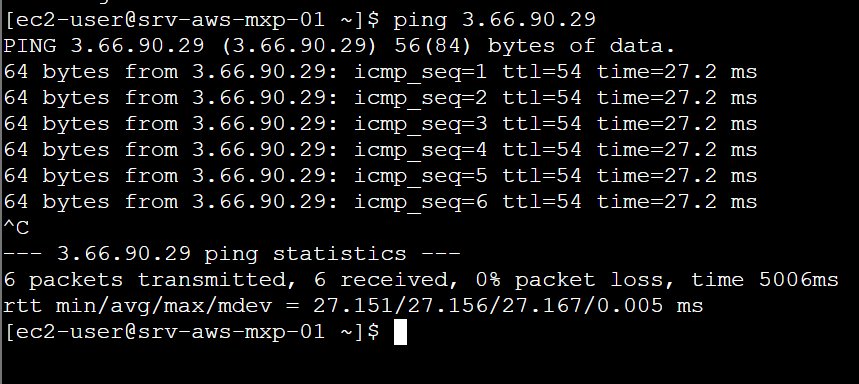The height and width of the screenshot is (384, 859).
Task: Select the icmp_seq=1 reply line
Action: point(380,72)
